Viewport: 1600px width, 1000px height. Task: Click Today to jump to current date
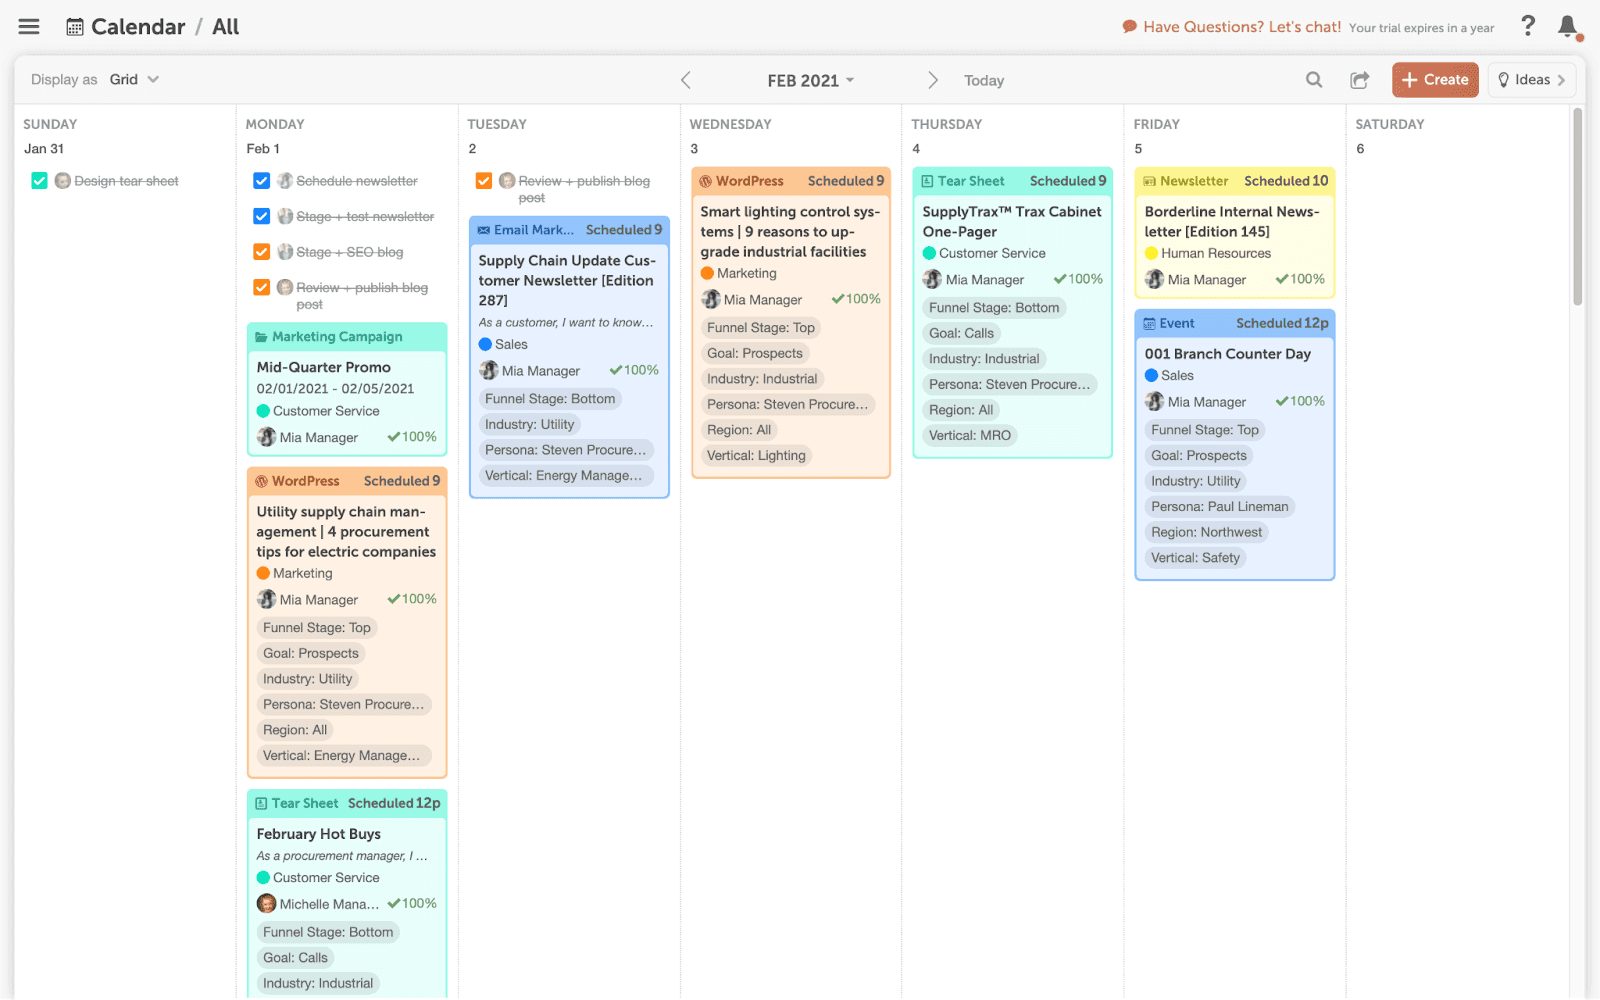pos(983,80)
